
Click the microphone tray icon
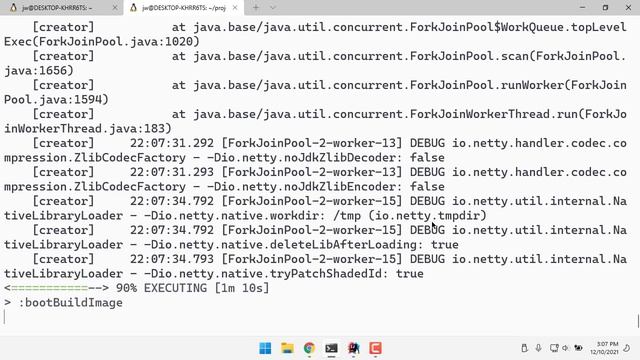(538, 348)
